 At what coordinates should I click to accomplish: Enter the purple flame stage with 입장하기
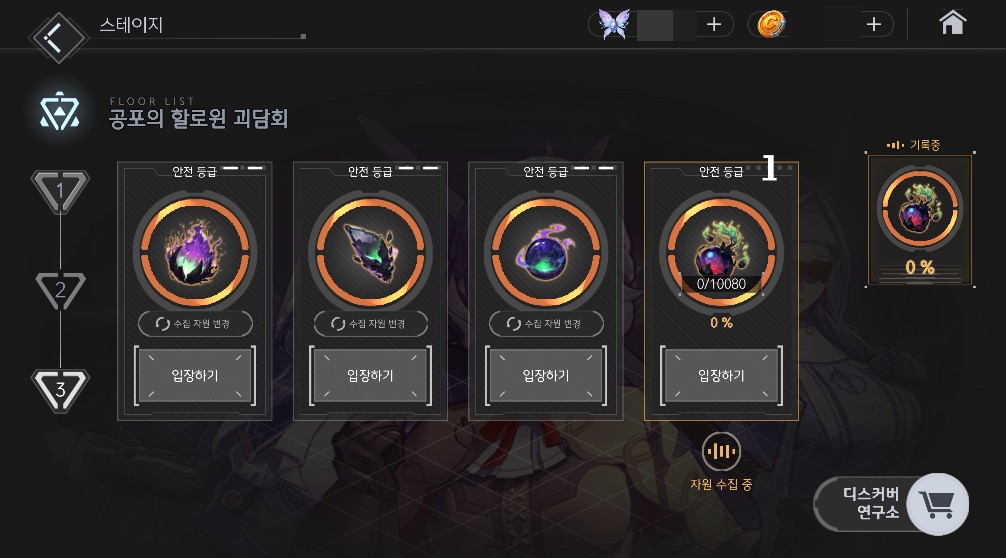pyautogui.click(x=195, y=376)
